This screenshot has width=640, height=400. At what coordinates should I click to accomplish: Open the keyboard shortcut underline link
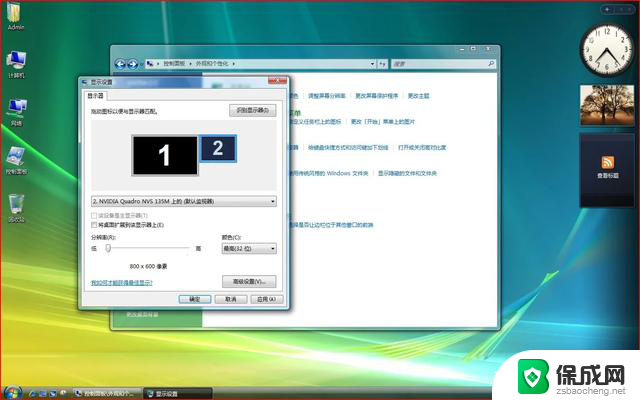tap(348, 147)
